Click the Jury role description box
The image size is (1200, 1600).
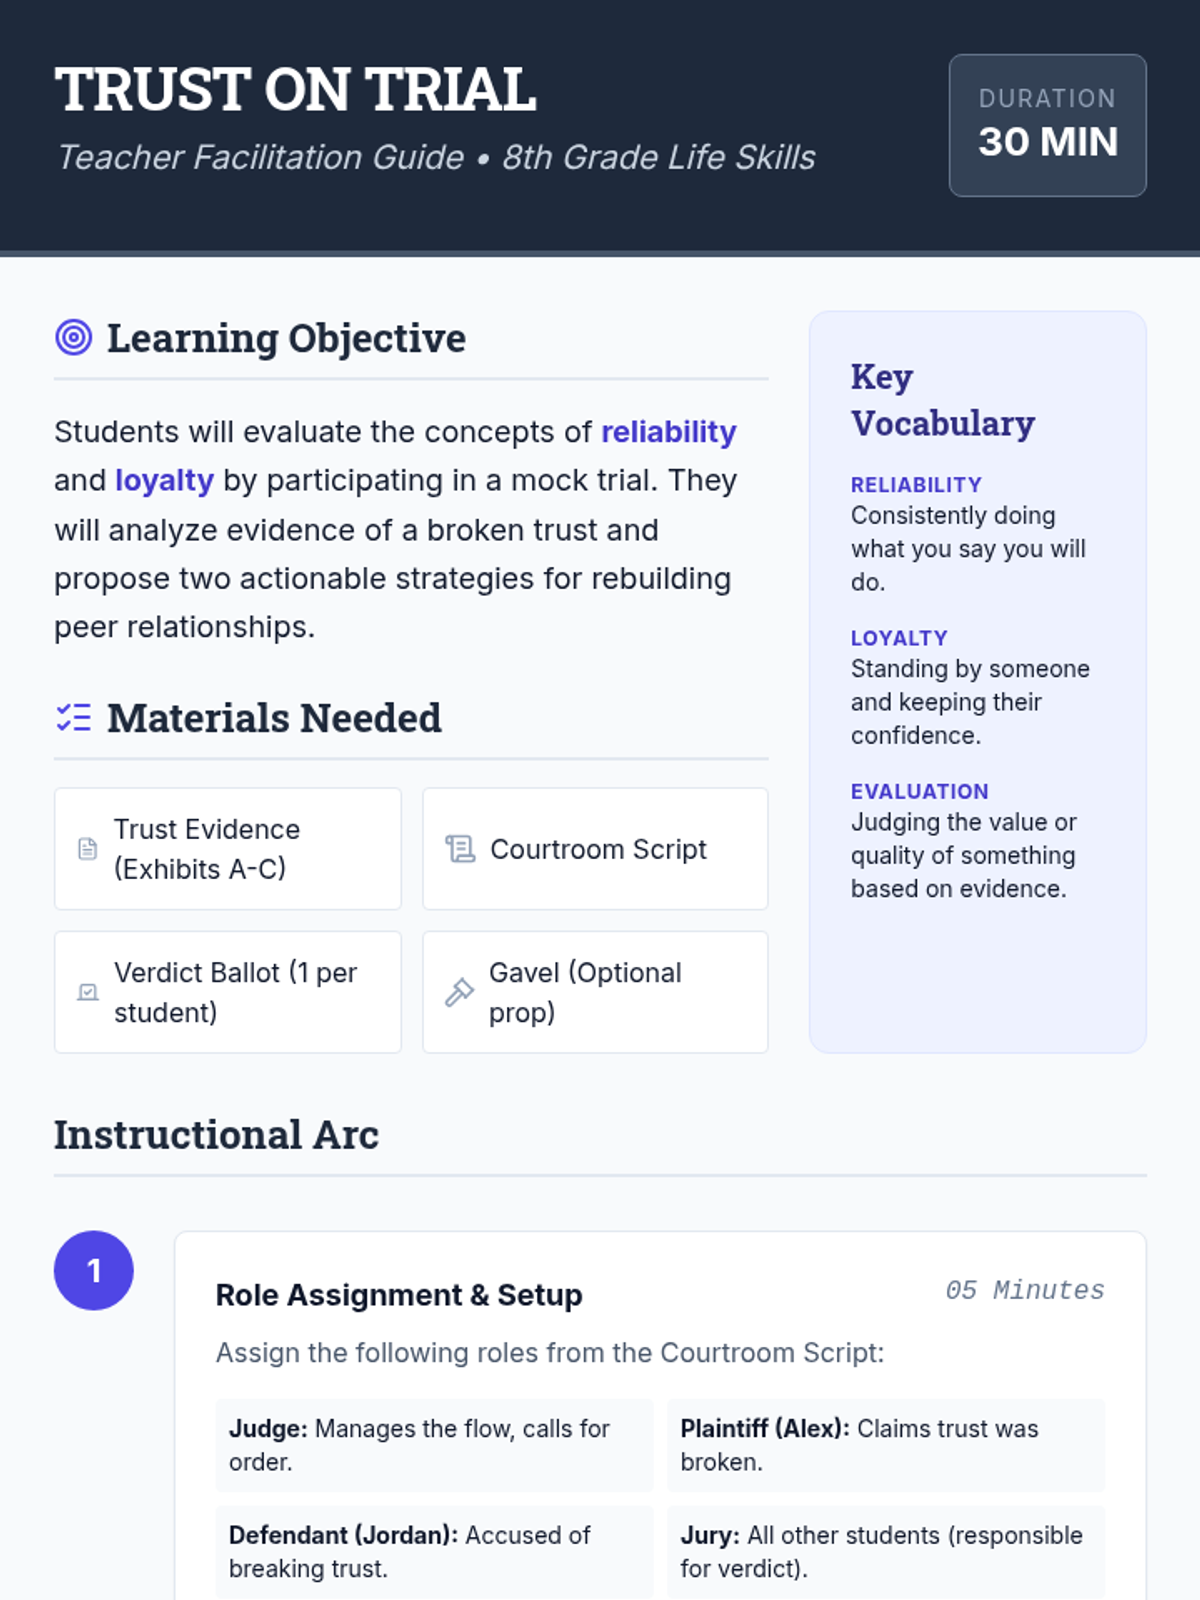885,1551
